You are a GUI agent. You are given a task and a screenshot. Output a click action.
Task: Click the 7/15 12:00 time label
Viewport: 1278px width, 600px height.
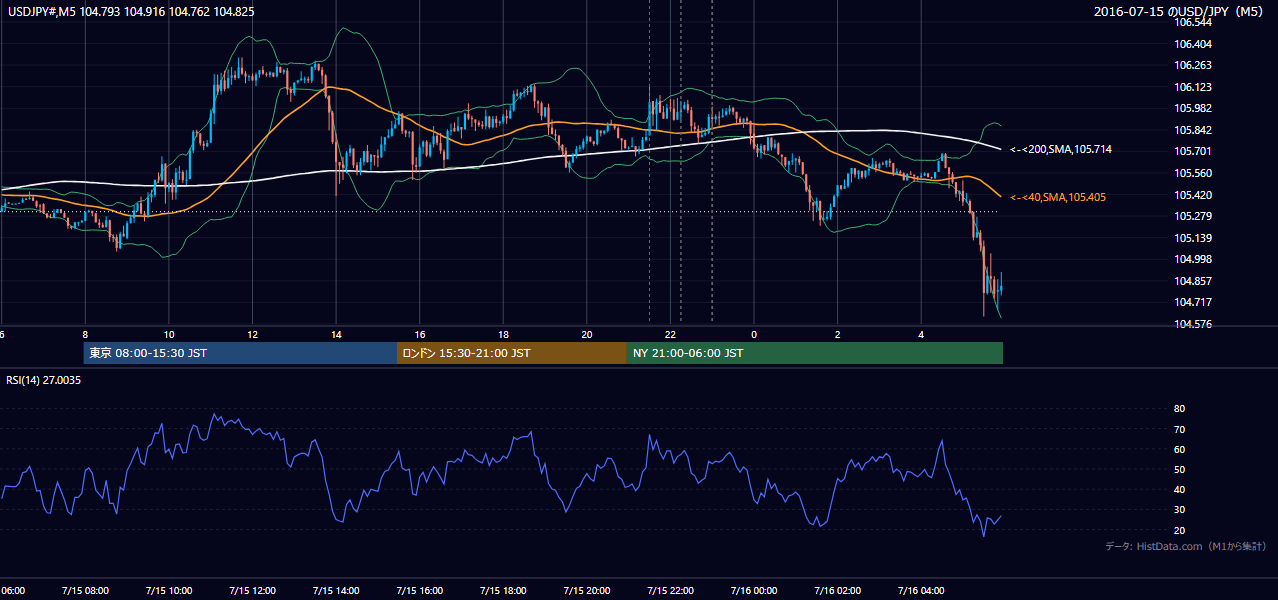252,590
